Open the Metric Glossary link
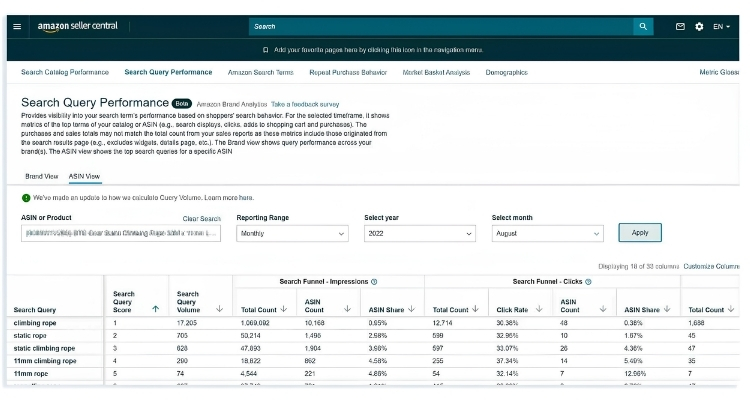Image resolution: width=750 pixels, height=400 pixels. pos(719,72)
